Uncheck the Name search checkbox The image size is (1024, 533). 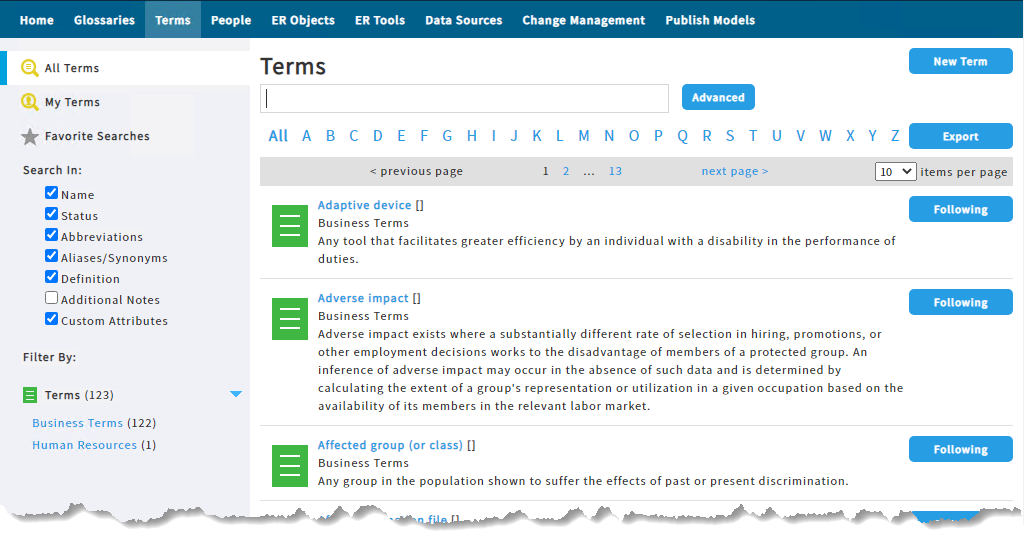tap(52, 193)
